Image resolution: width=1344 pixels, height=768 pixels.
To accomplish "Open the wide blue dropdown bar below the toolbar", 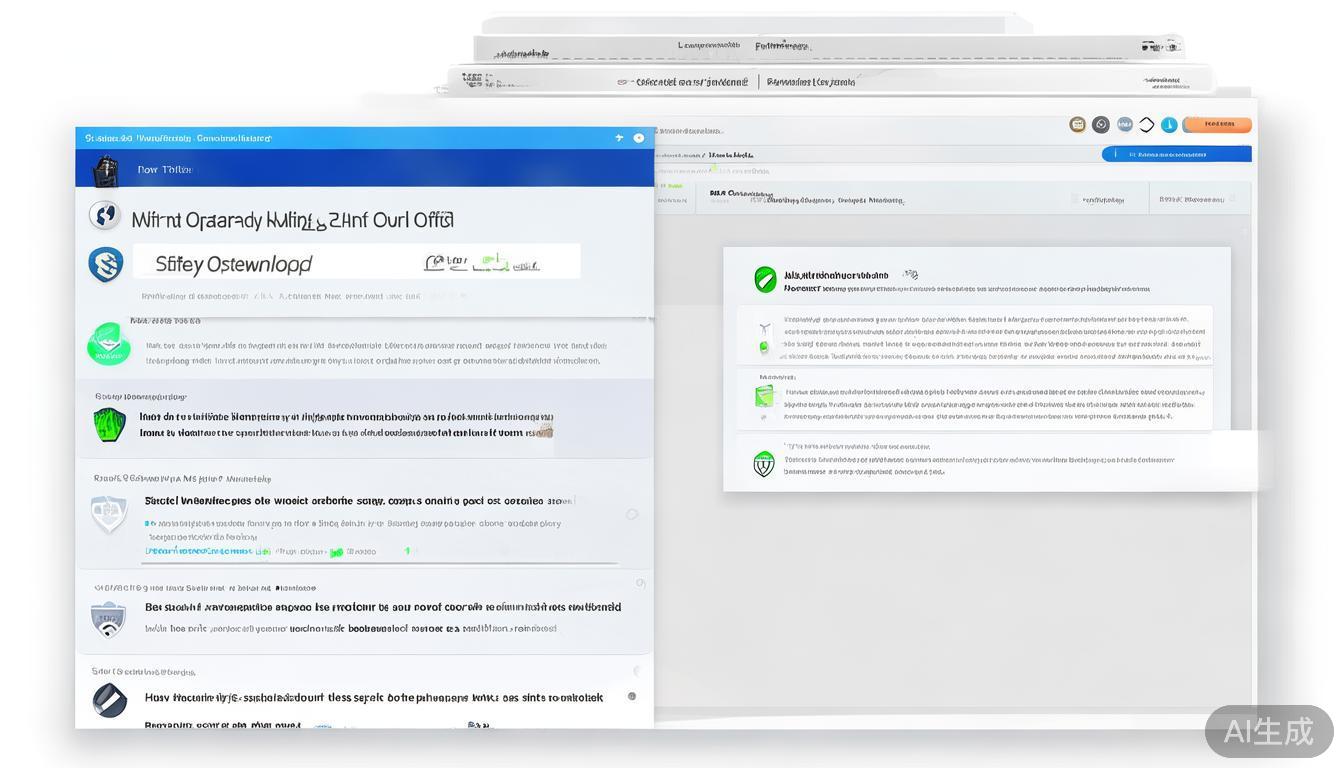I will point(1176,155).
